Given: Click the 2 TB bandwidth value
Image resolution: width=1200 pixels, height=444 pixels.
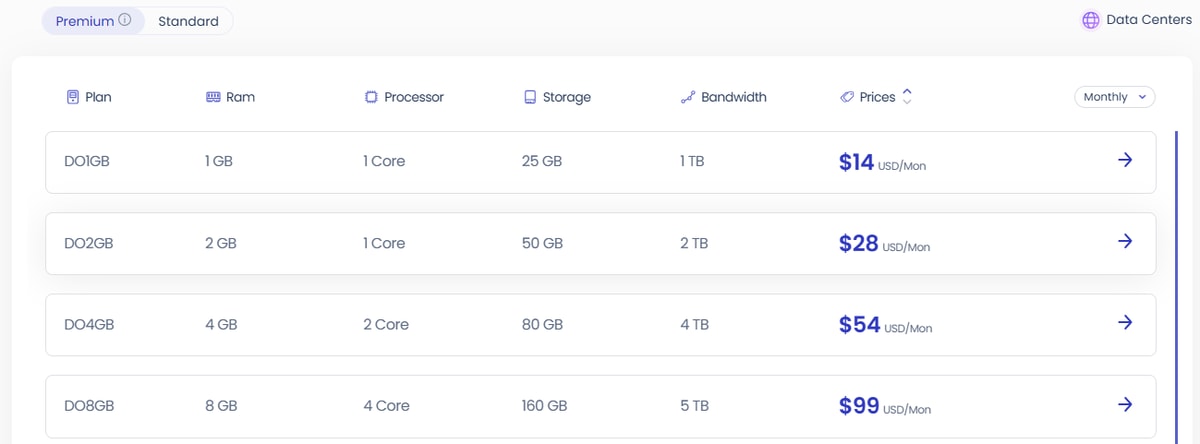Looking at the screenshot, I should 694,243.
